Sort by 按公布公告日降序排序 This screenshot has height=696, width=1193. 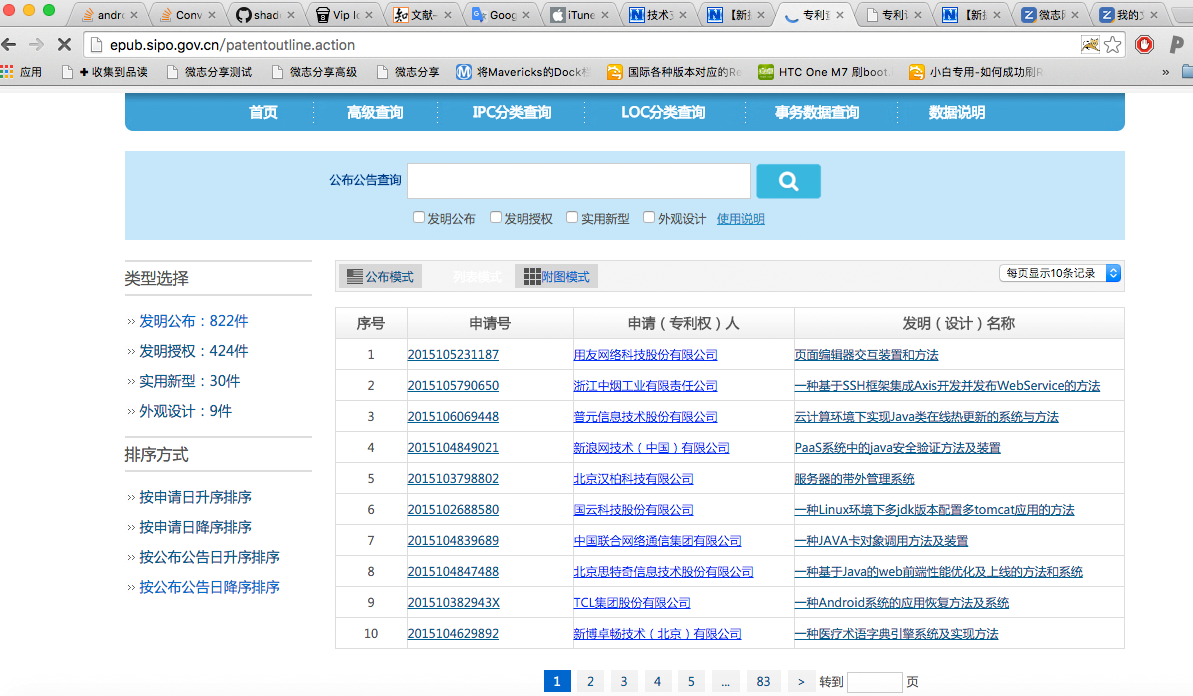209,587
